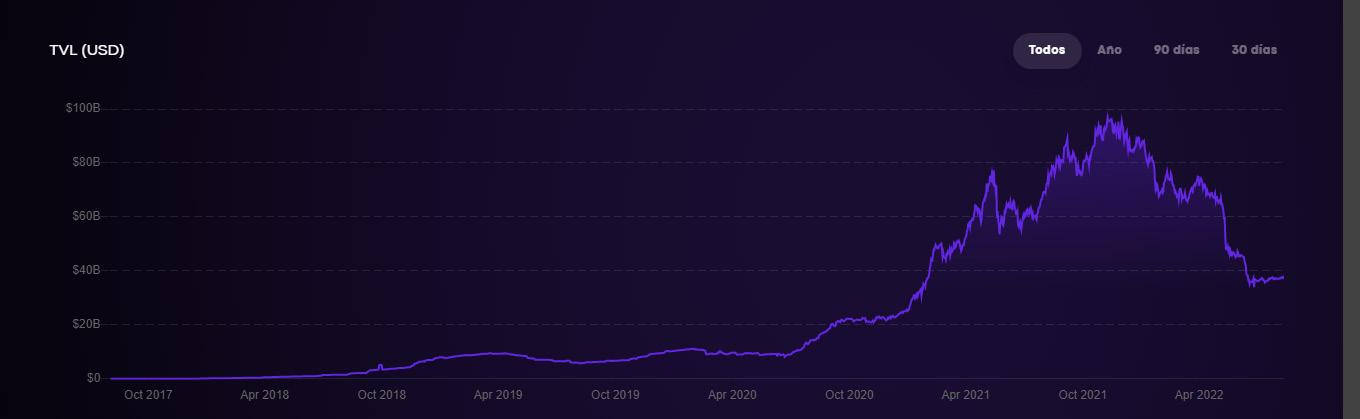The height and width of the screenshot is (419, 1360).
Task: Switch to the Año time range
Action: point(1109,50)
